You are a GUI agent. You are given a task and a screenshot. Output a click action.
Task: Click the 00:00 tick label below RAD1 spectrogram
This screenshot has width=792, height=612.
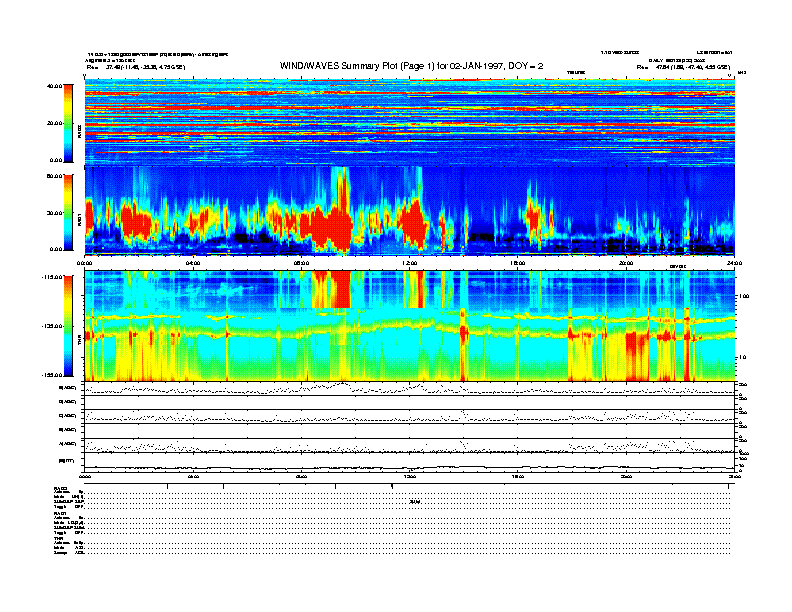point(84,263)
